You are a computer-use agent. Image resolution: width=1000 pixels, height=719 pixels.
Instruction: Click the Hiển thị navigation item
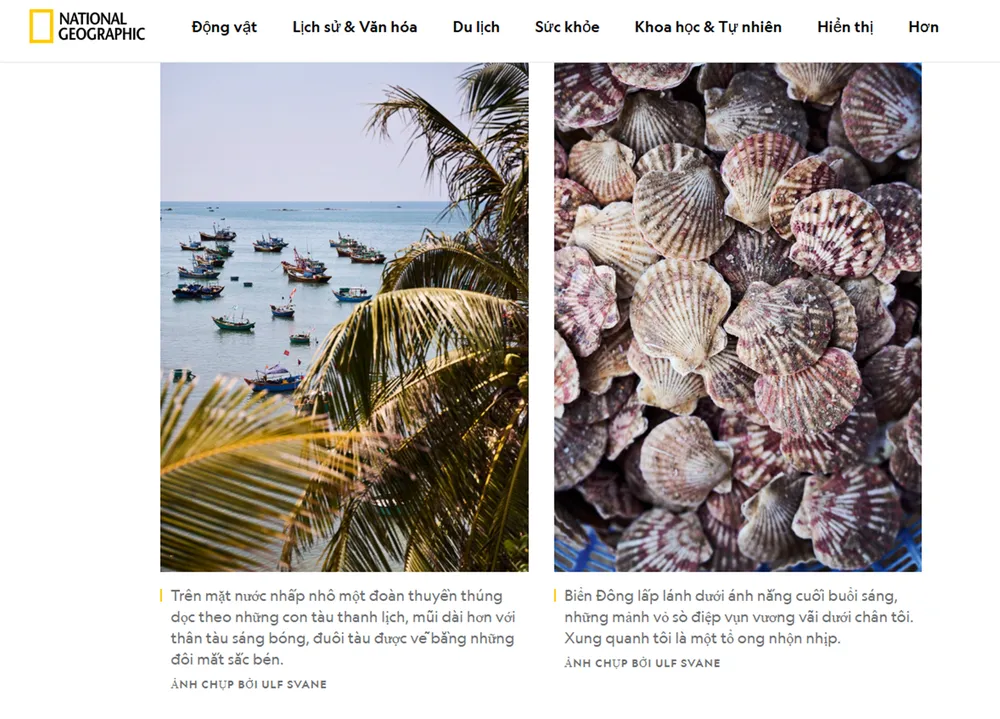[x=845, y=27]
